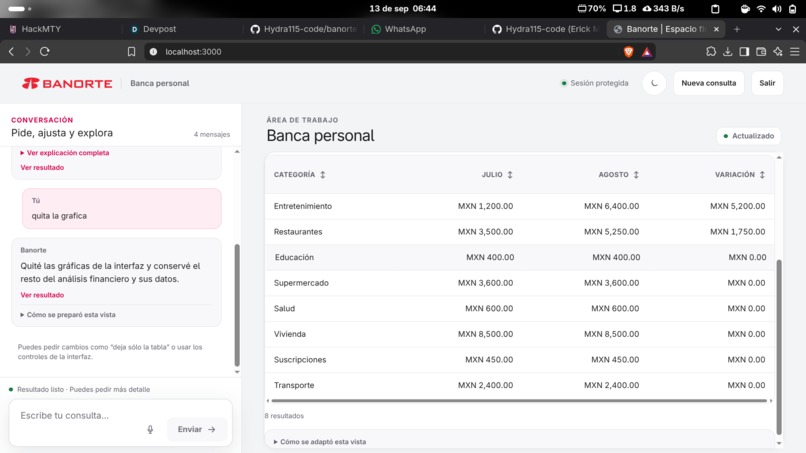Screen dimensions: 806x453
Task: Click the MXN 5,200.00 variation value
Action: (x=738, y=206)
